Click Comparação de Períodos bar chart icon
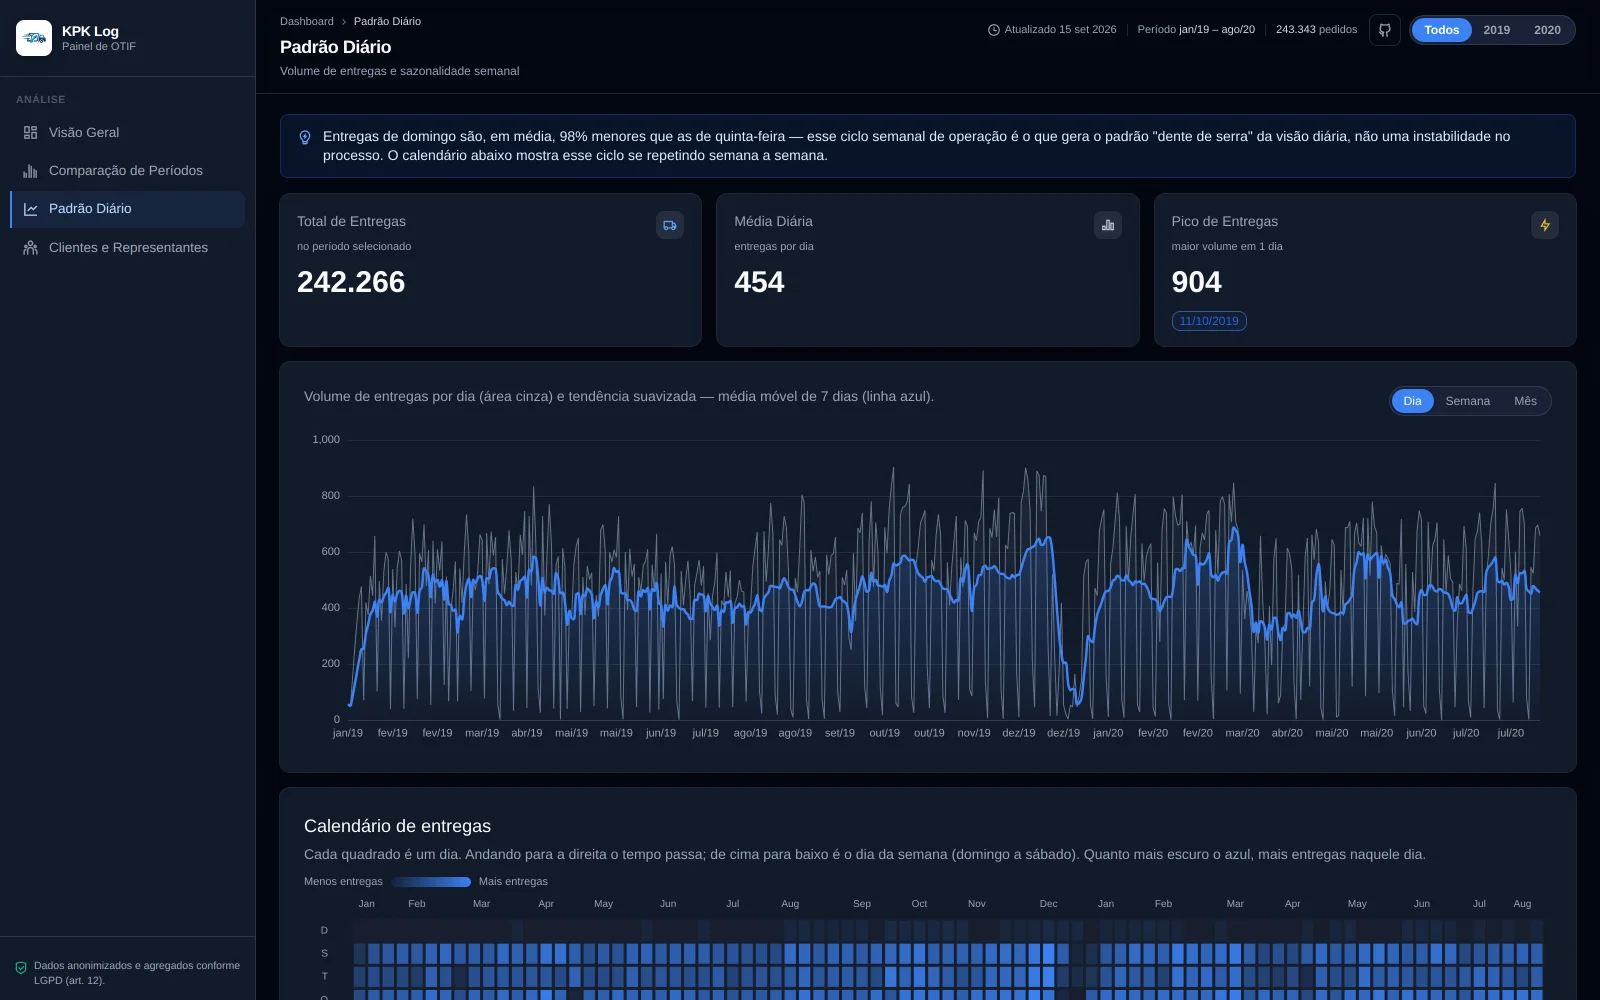1600x1000 pixels. pos(30,171)
